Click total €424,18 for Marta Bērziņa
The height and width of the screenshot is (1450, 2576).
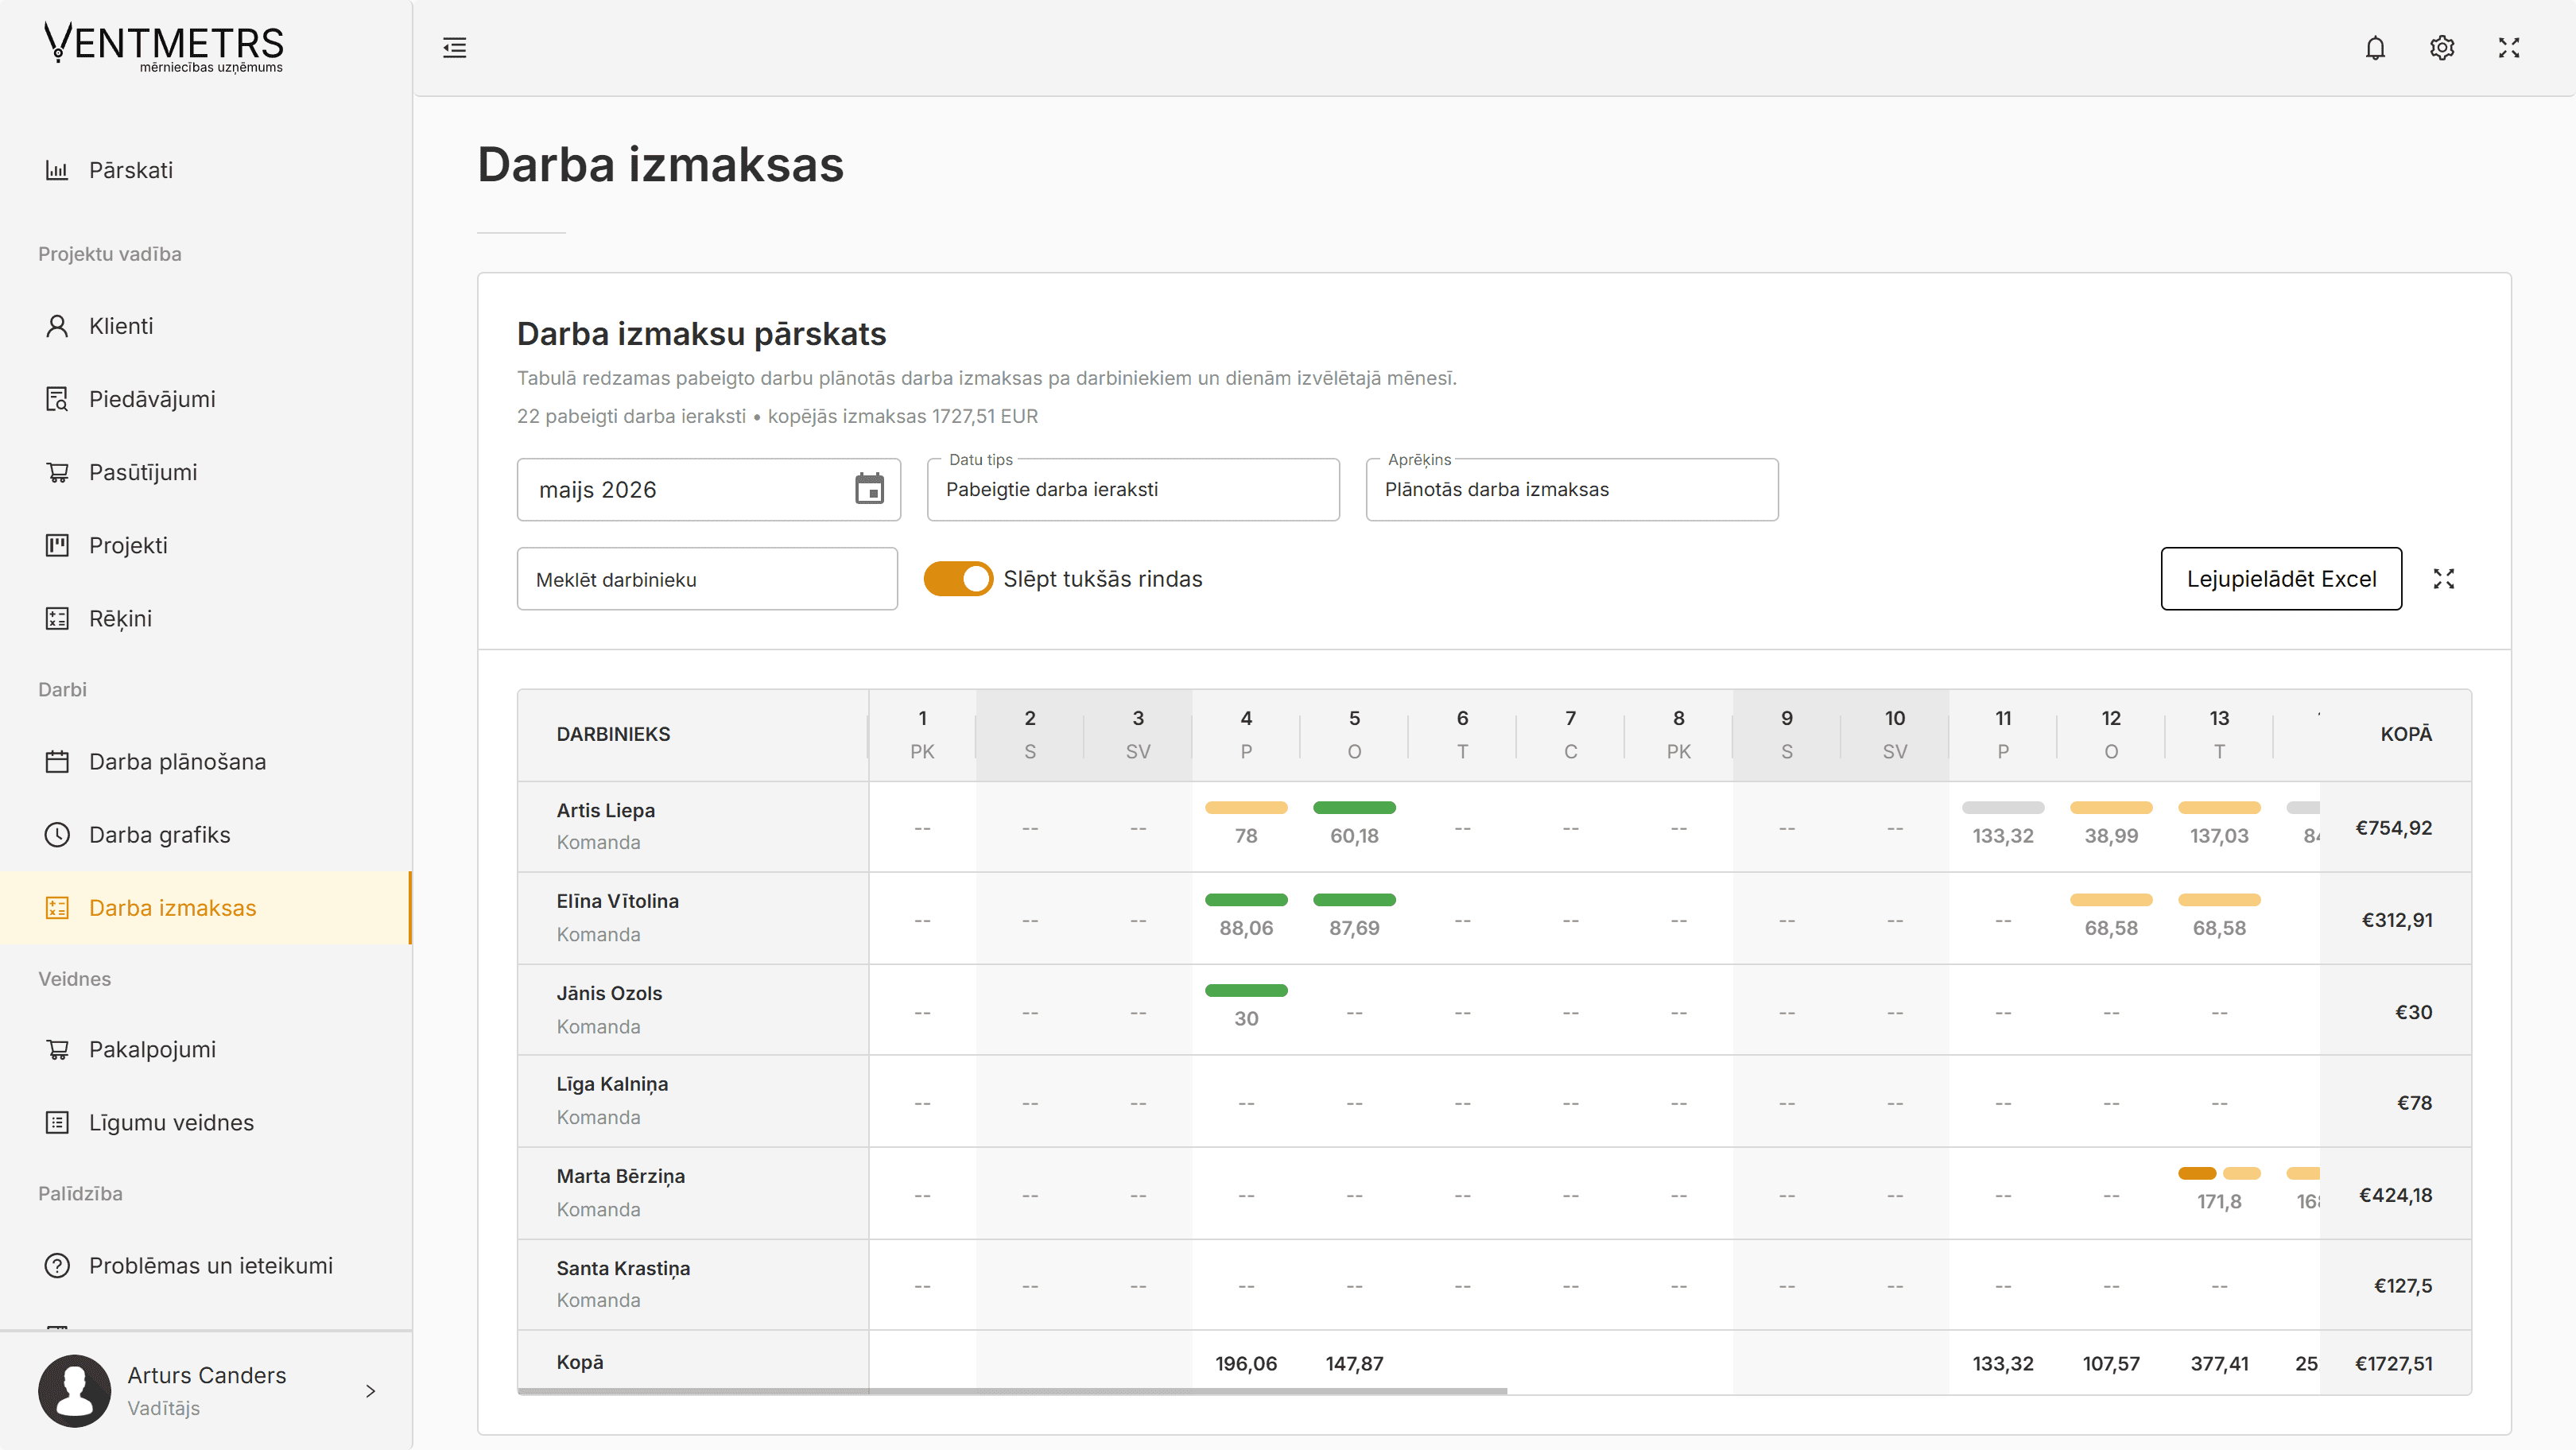2396,1195
